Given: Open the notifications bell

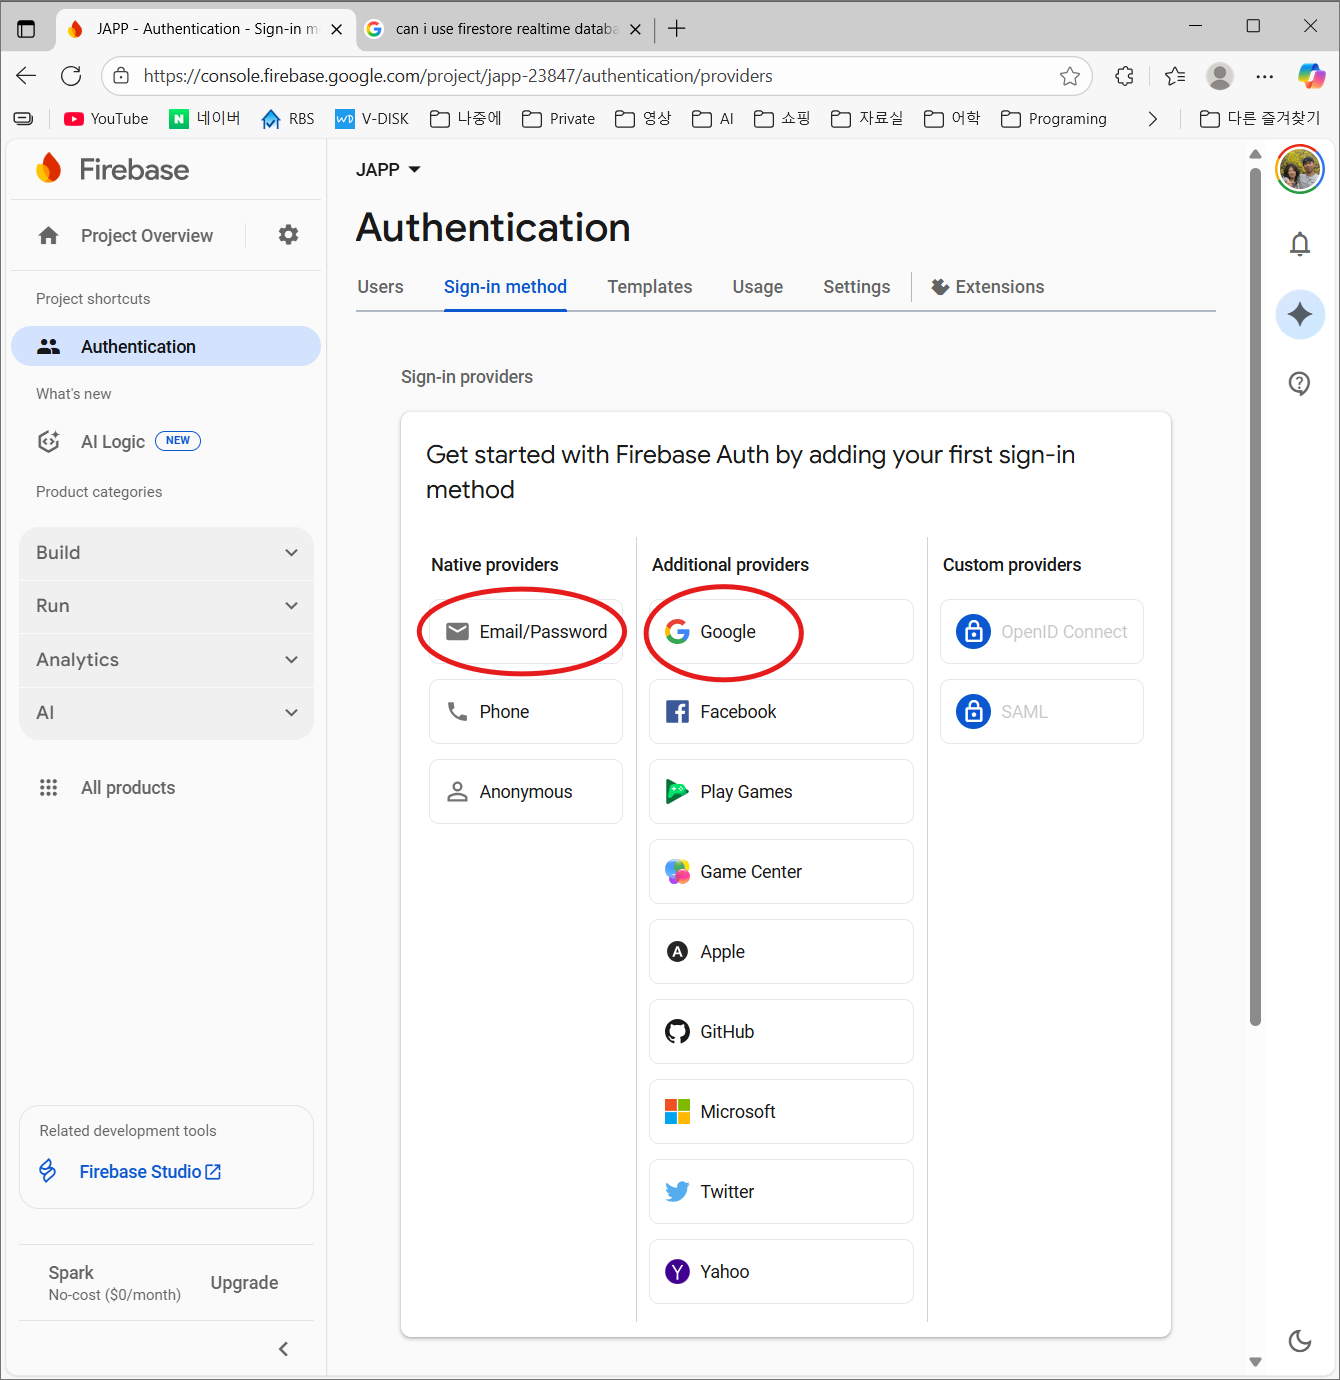Looking at the screenshot, I should [1299, 244].
